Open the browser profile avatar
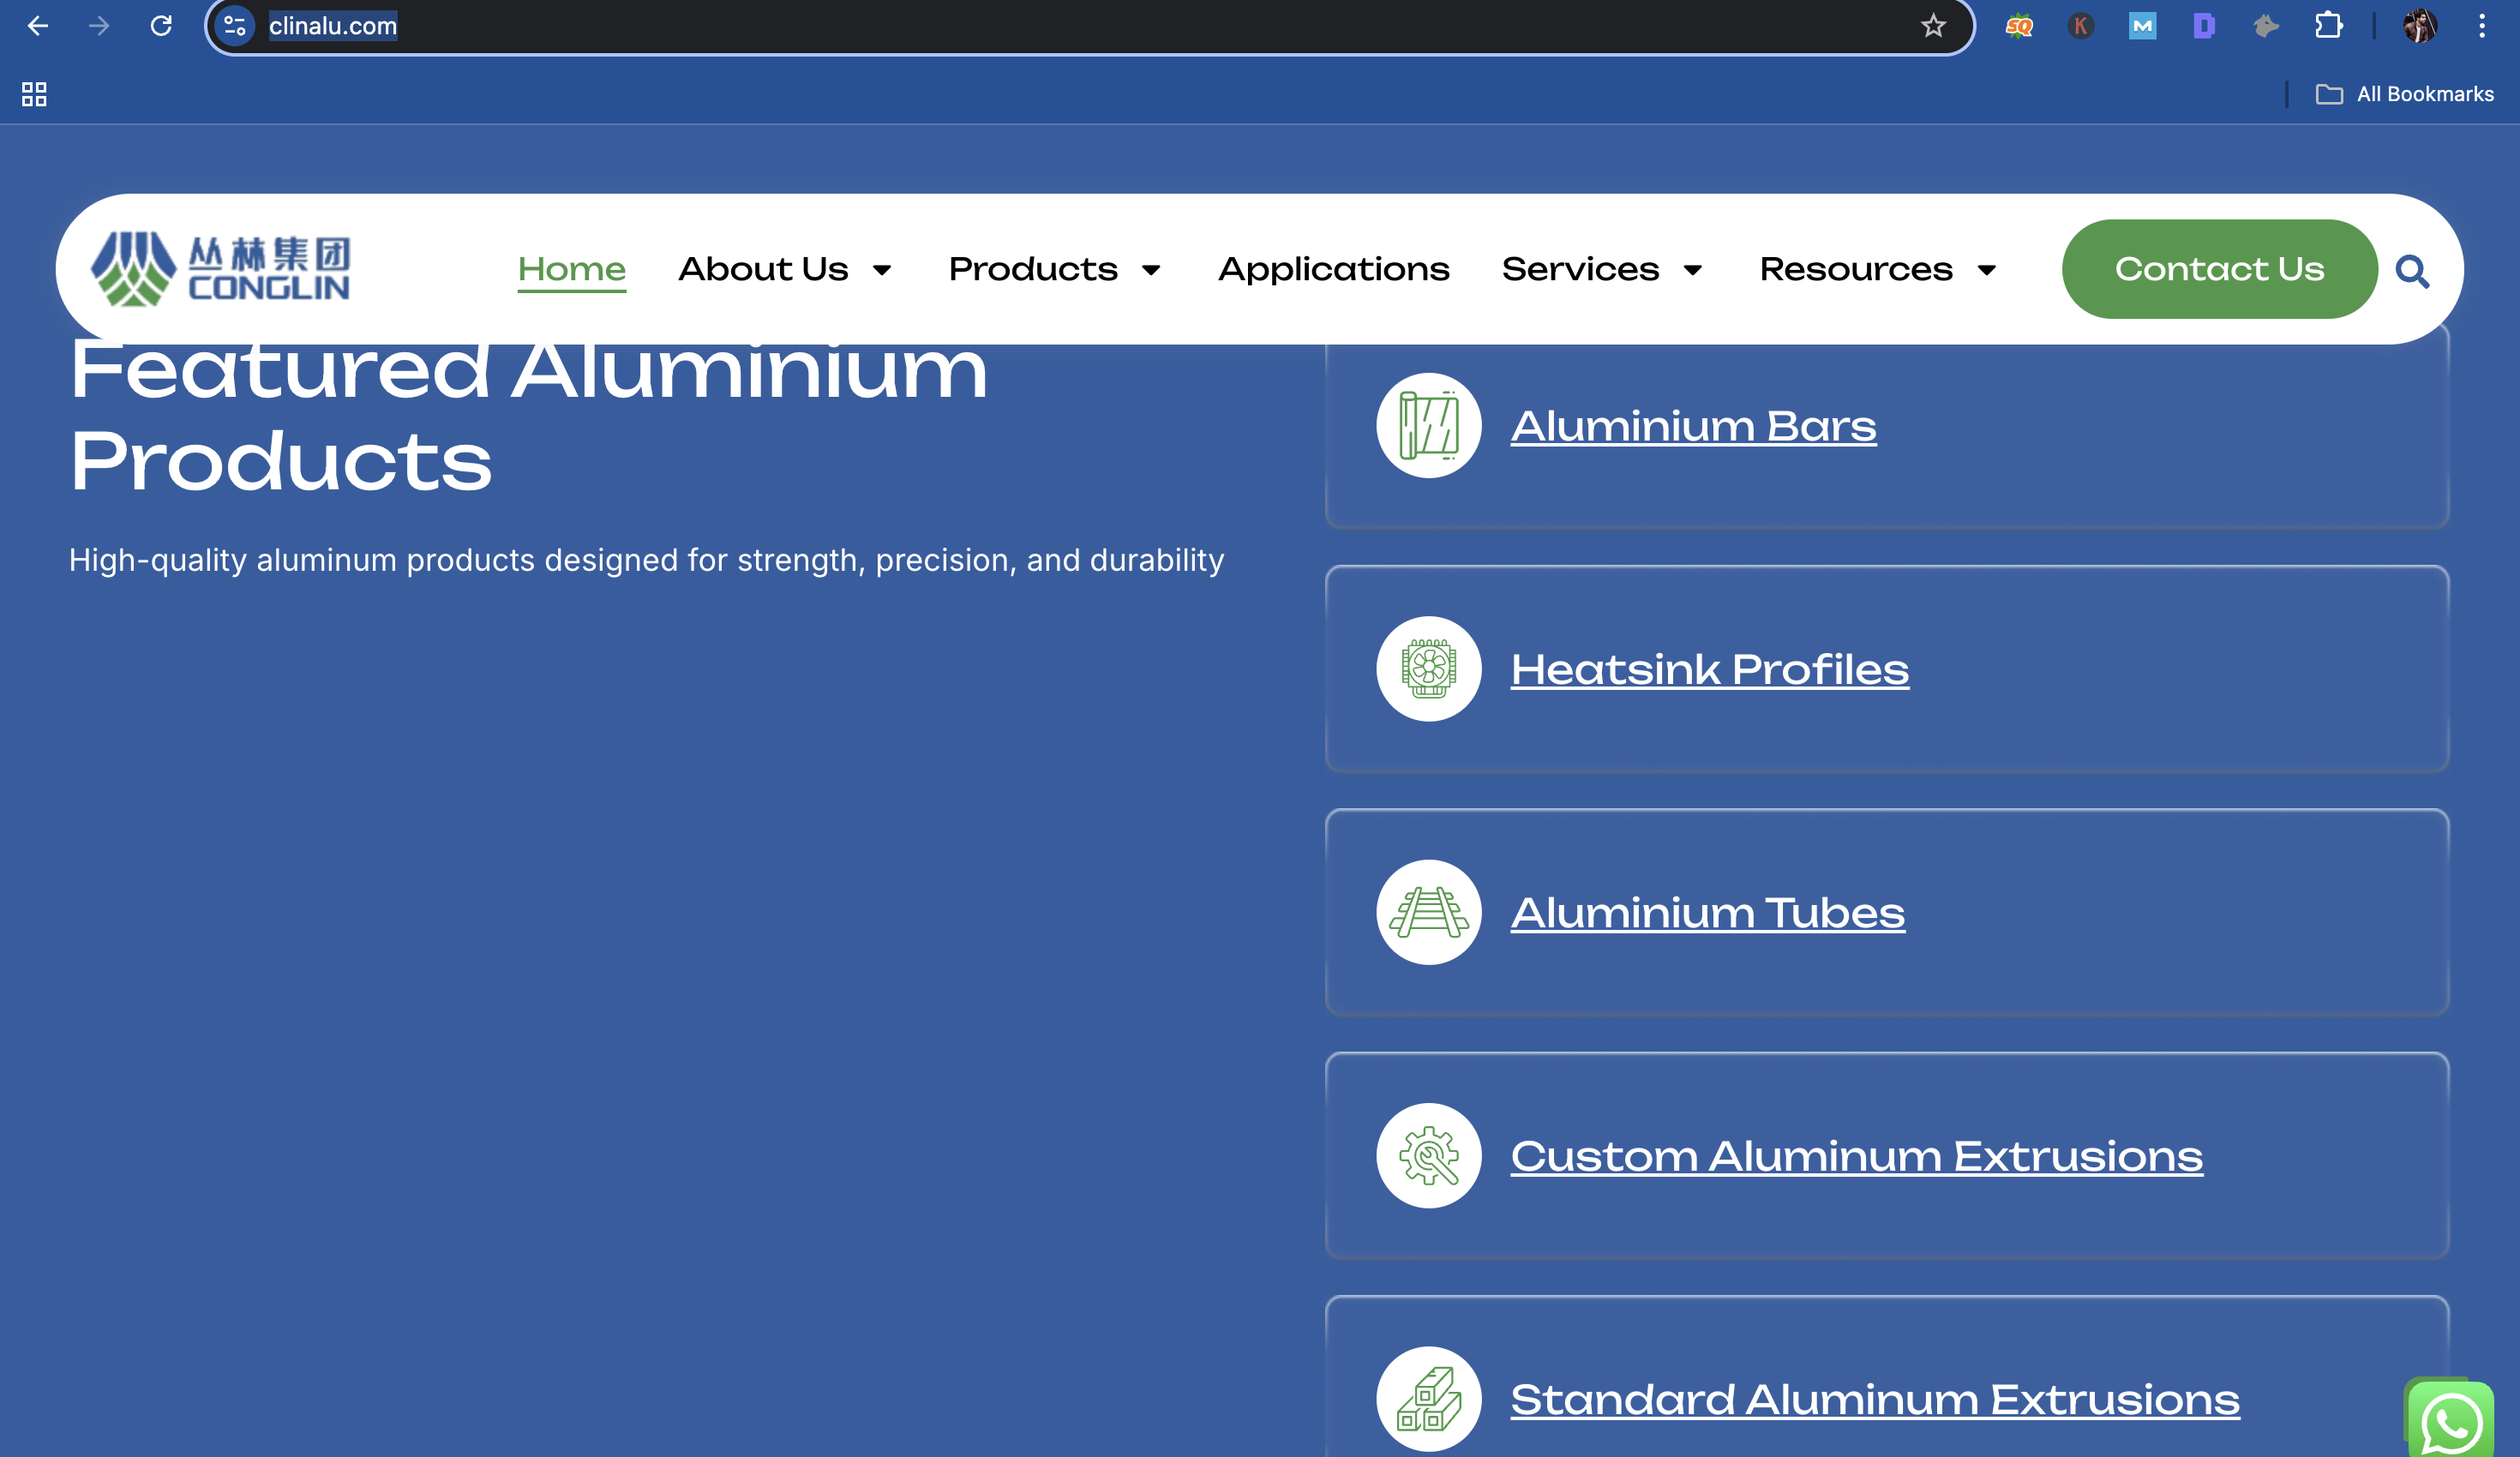This screenshot has width=2520, height=1457. coord(2420,26)
